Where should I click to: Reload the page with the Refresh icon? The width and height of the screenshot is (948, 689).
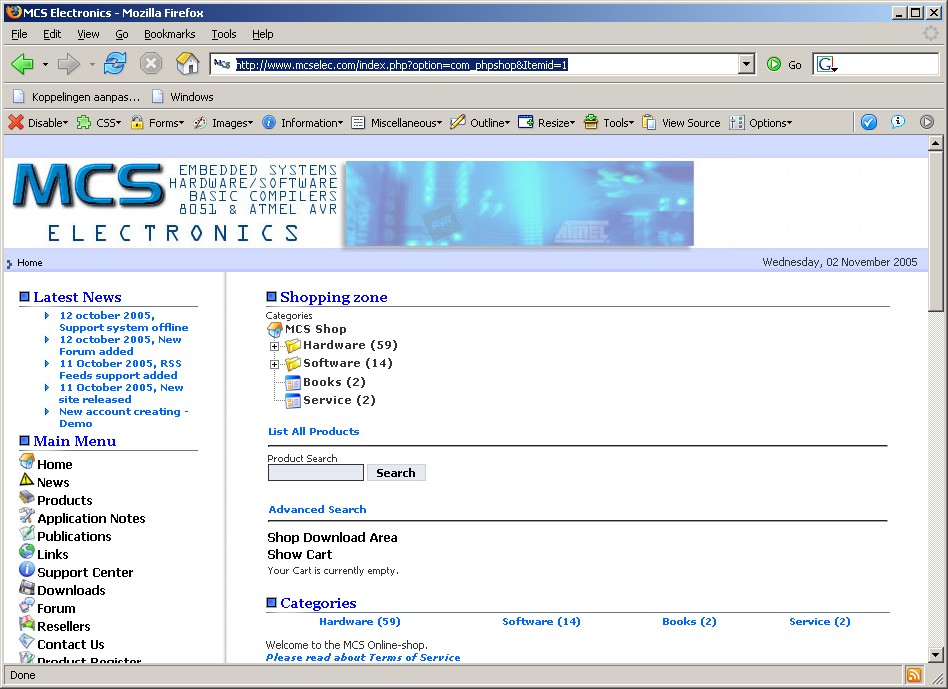[115, 63]
